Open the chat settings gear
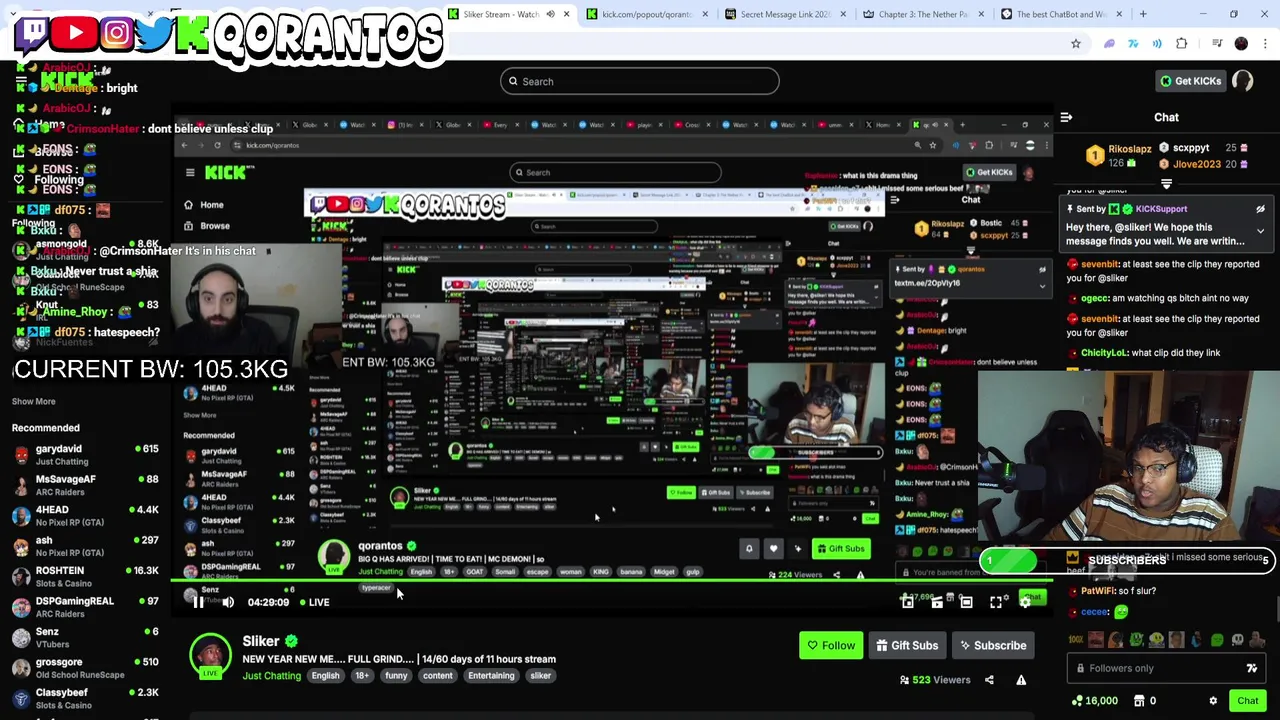This screenshot has width=1280, height=720. (1213, 701)
